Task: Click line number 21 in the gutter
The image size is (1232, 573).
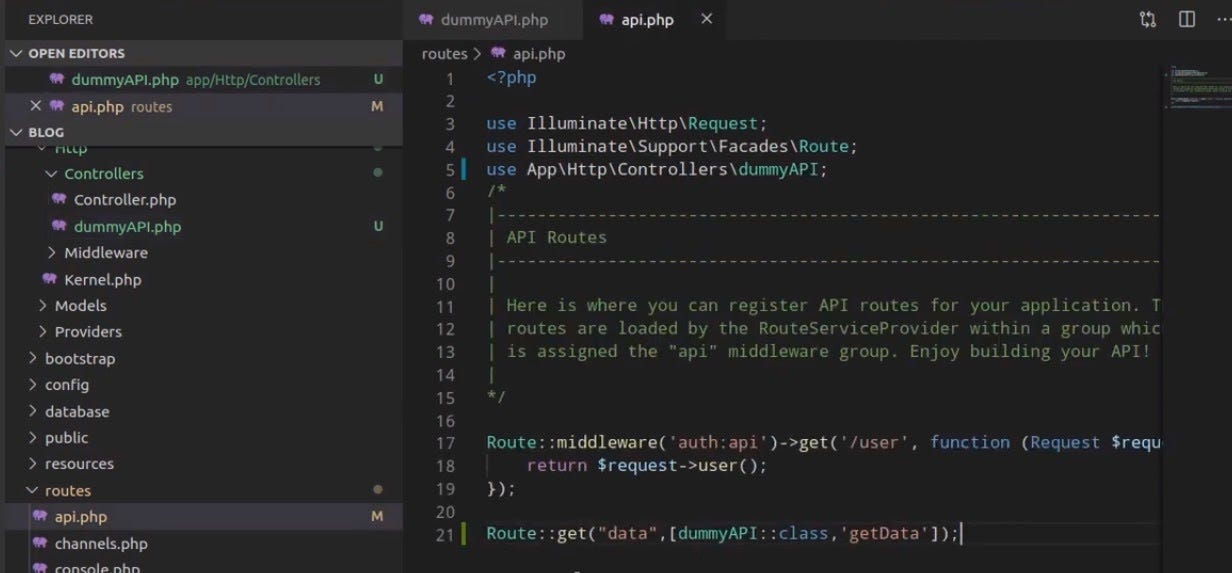Action: (445, 534)
